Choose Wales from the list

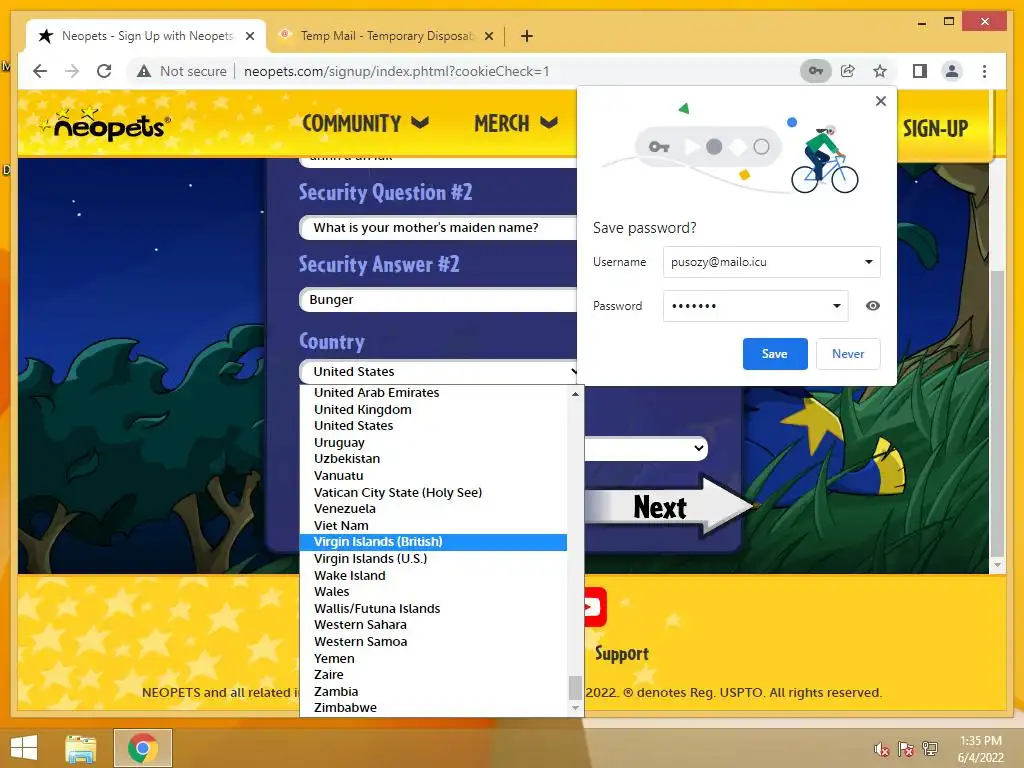coord(434,592)
